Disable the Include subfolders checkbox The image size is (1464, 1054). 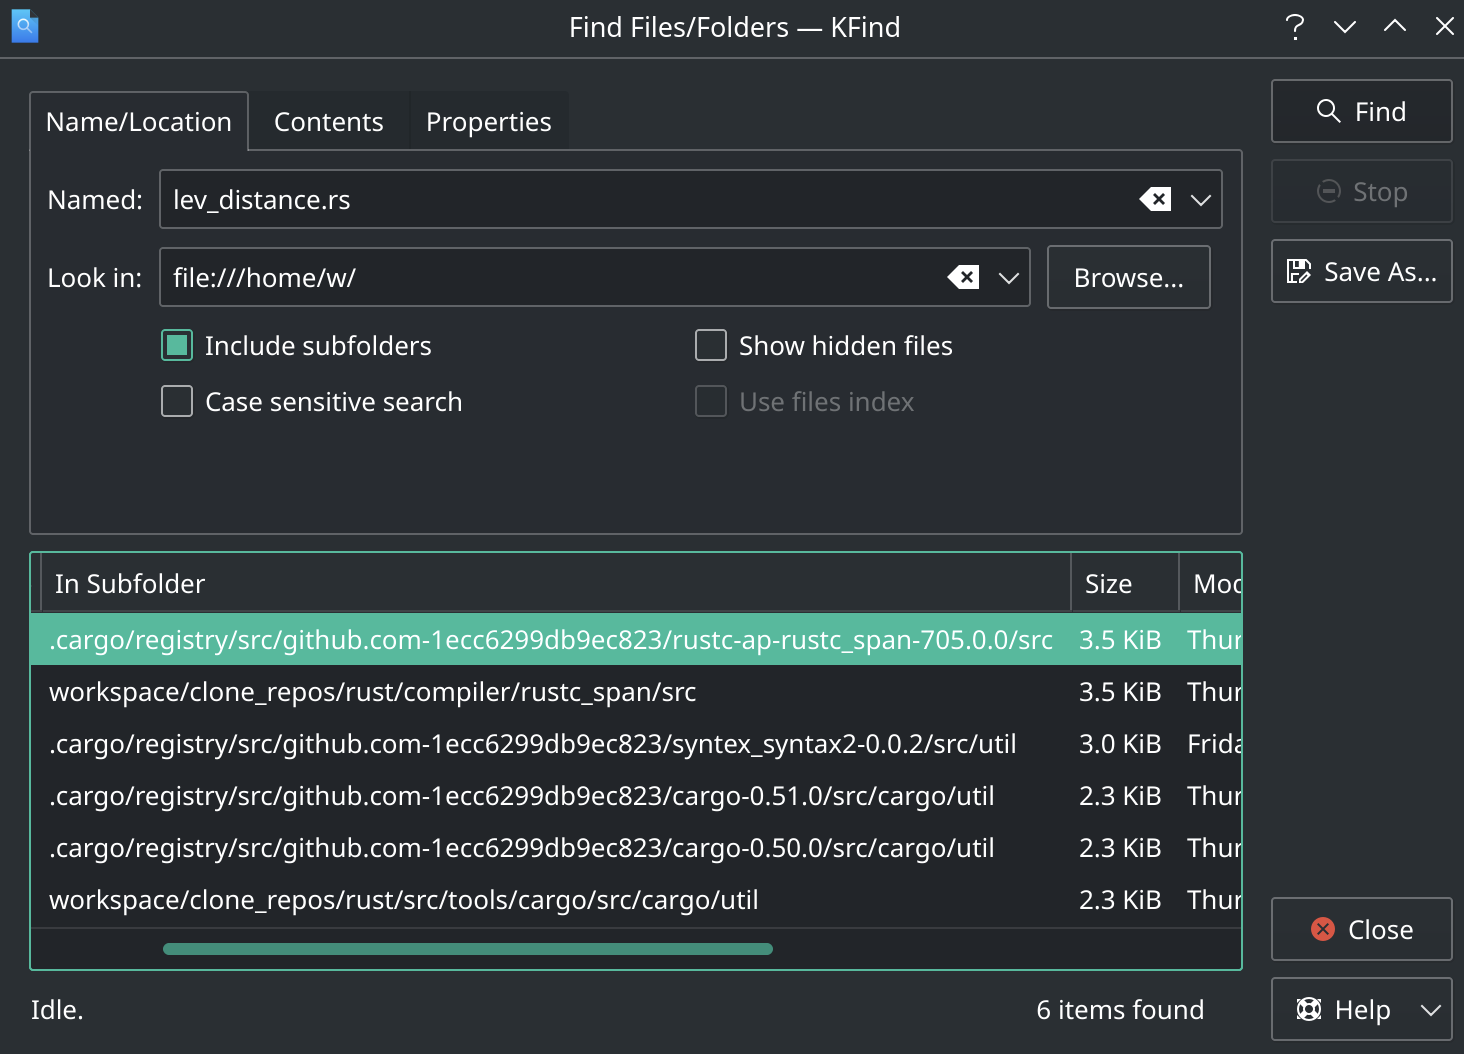177,346
